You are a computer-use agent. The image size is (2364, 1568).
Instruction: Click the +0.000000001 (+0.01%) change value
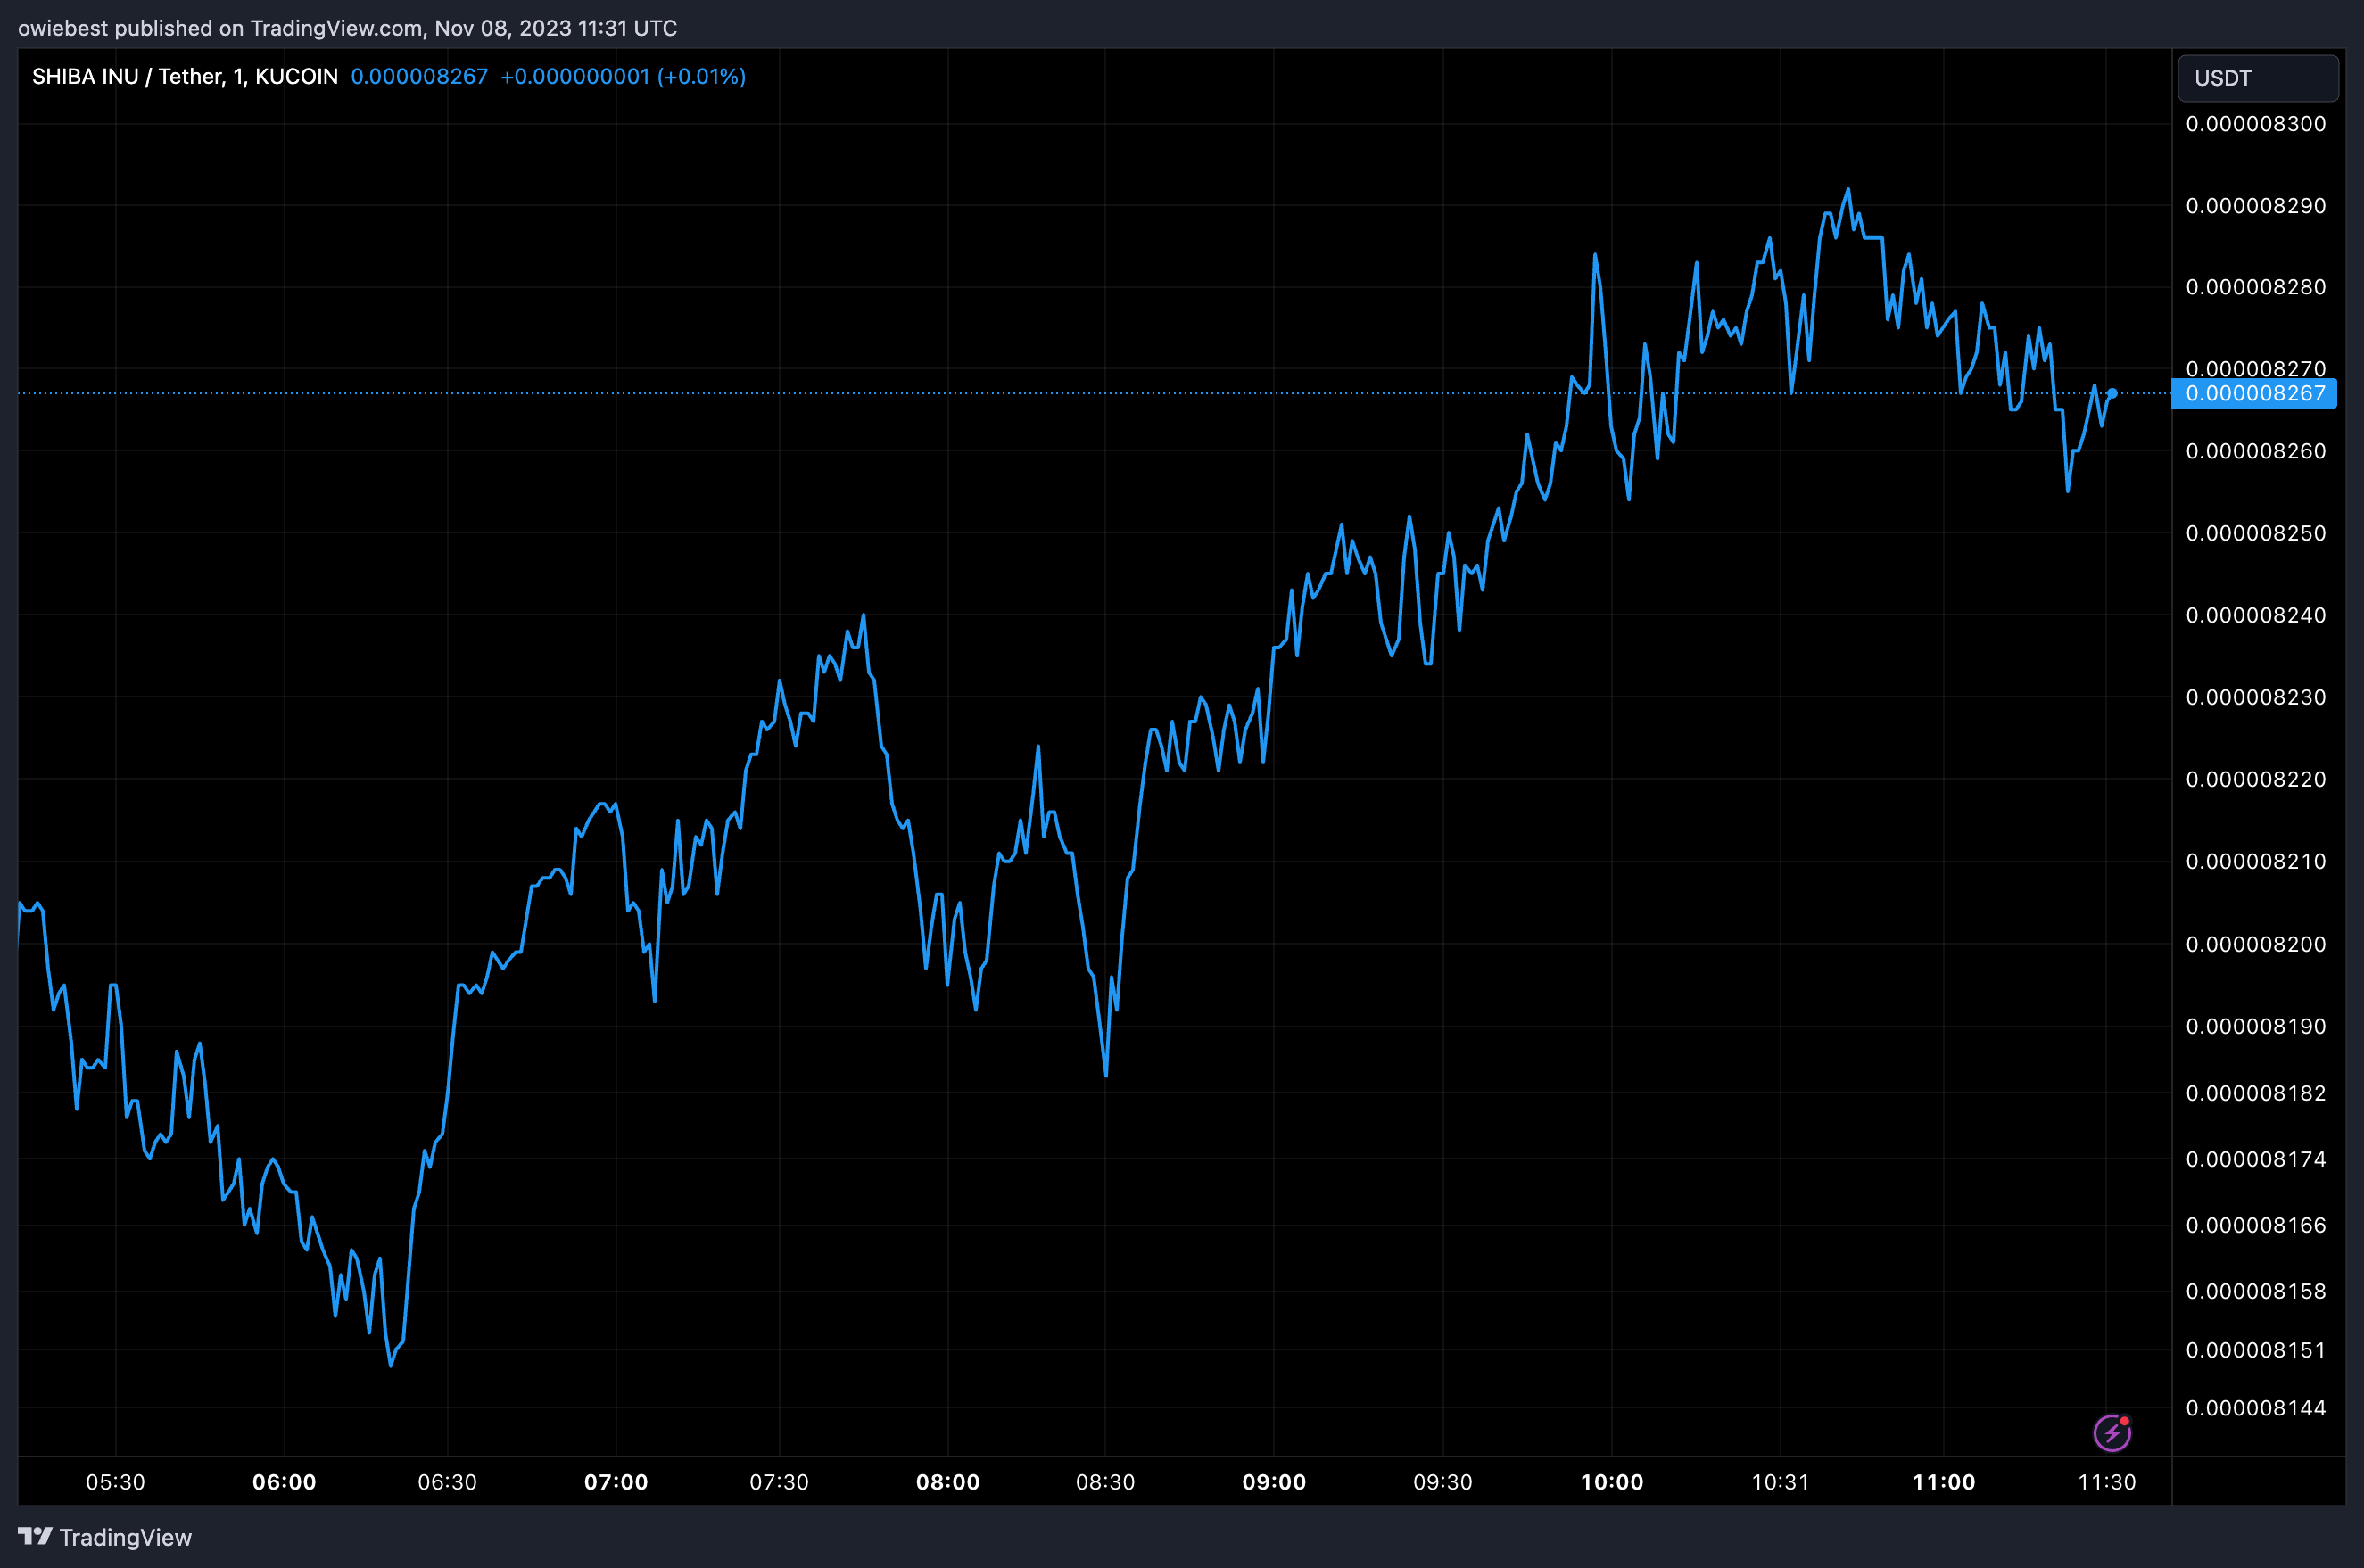(x=623, y=77)
